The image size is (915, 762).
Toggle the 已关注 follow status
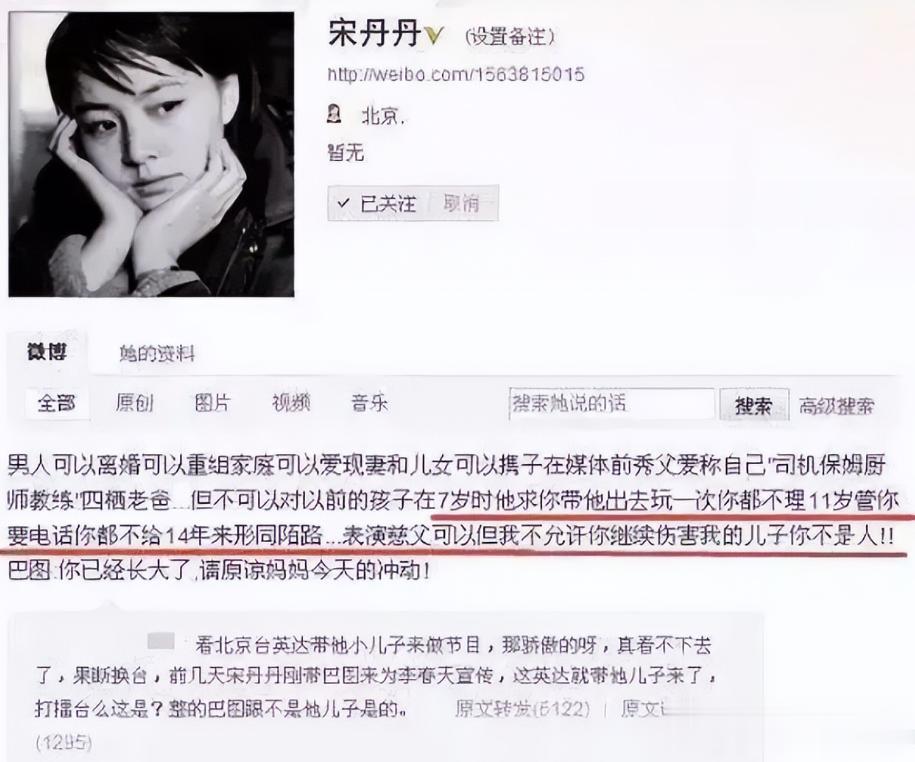click(x=378, y=203)
